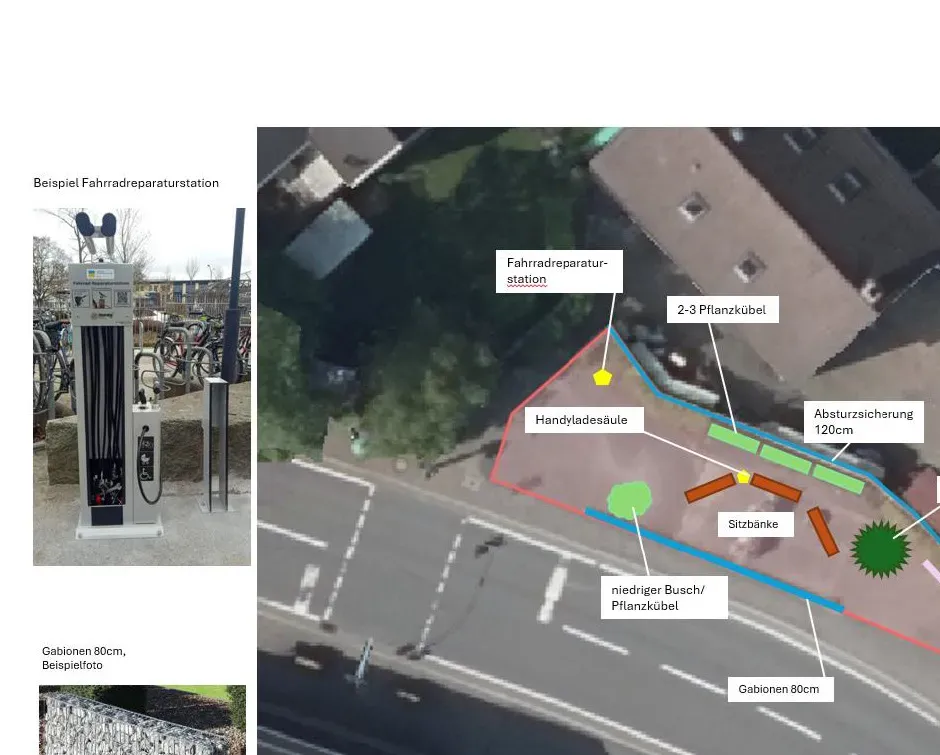Viewport: 940px width, 755px height.
Task: Select the light green low bush shape
Action: [630, 499]
